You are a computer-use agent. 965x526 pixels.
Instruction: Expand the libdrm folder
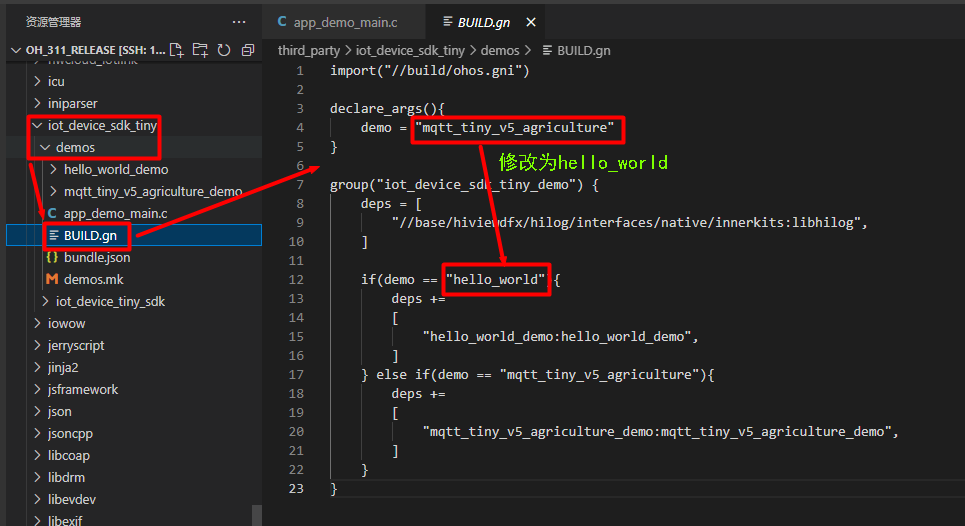(38, 477)
